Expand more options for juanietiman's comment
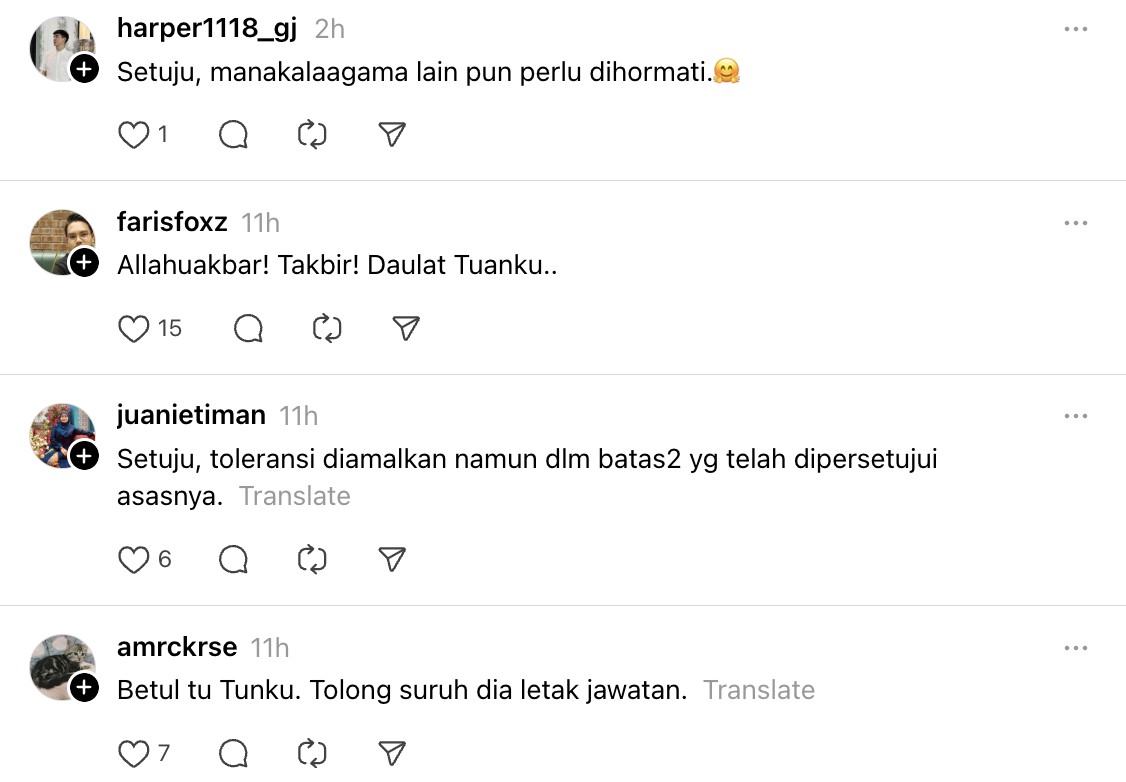The image size is (1126, 782). (1076, 416)
